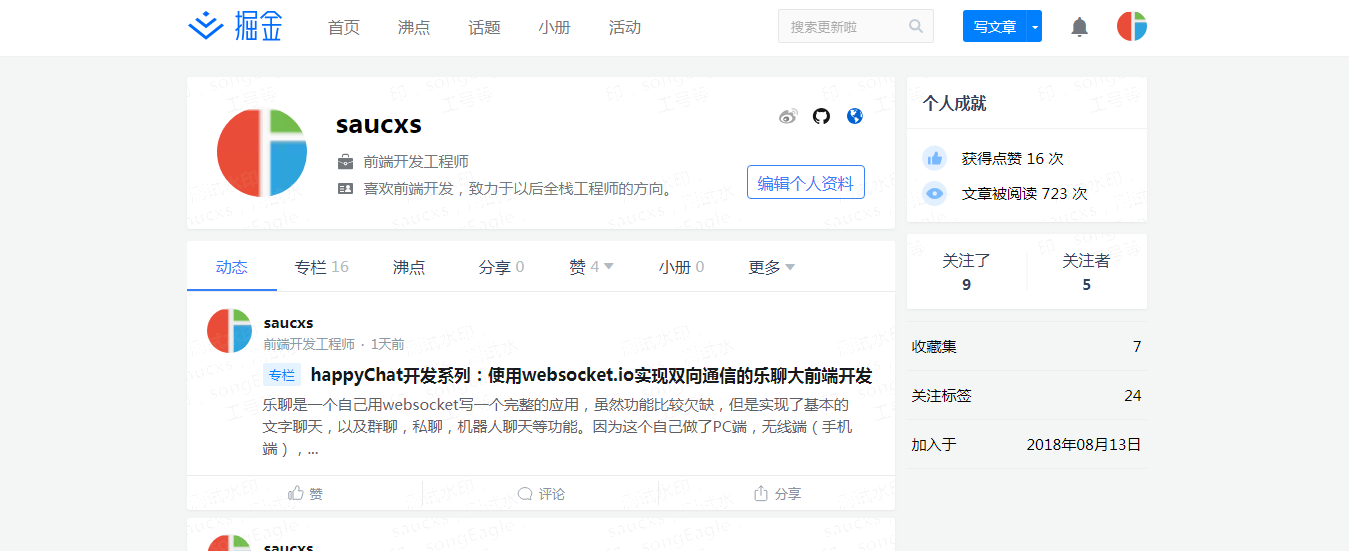Image resolution: width=1349 pixels, height=551 pixels.
Task: Click 编辑个人资料 button
Action: pyautogui.click(x=806, y=182)
